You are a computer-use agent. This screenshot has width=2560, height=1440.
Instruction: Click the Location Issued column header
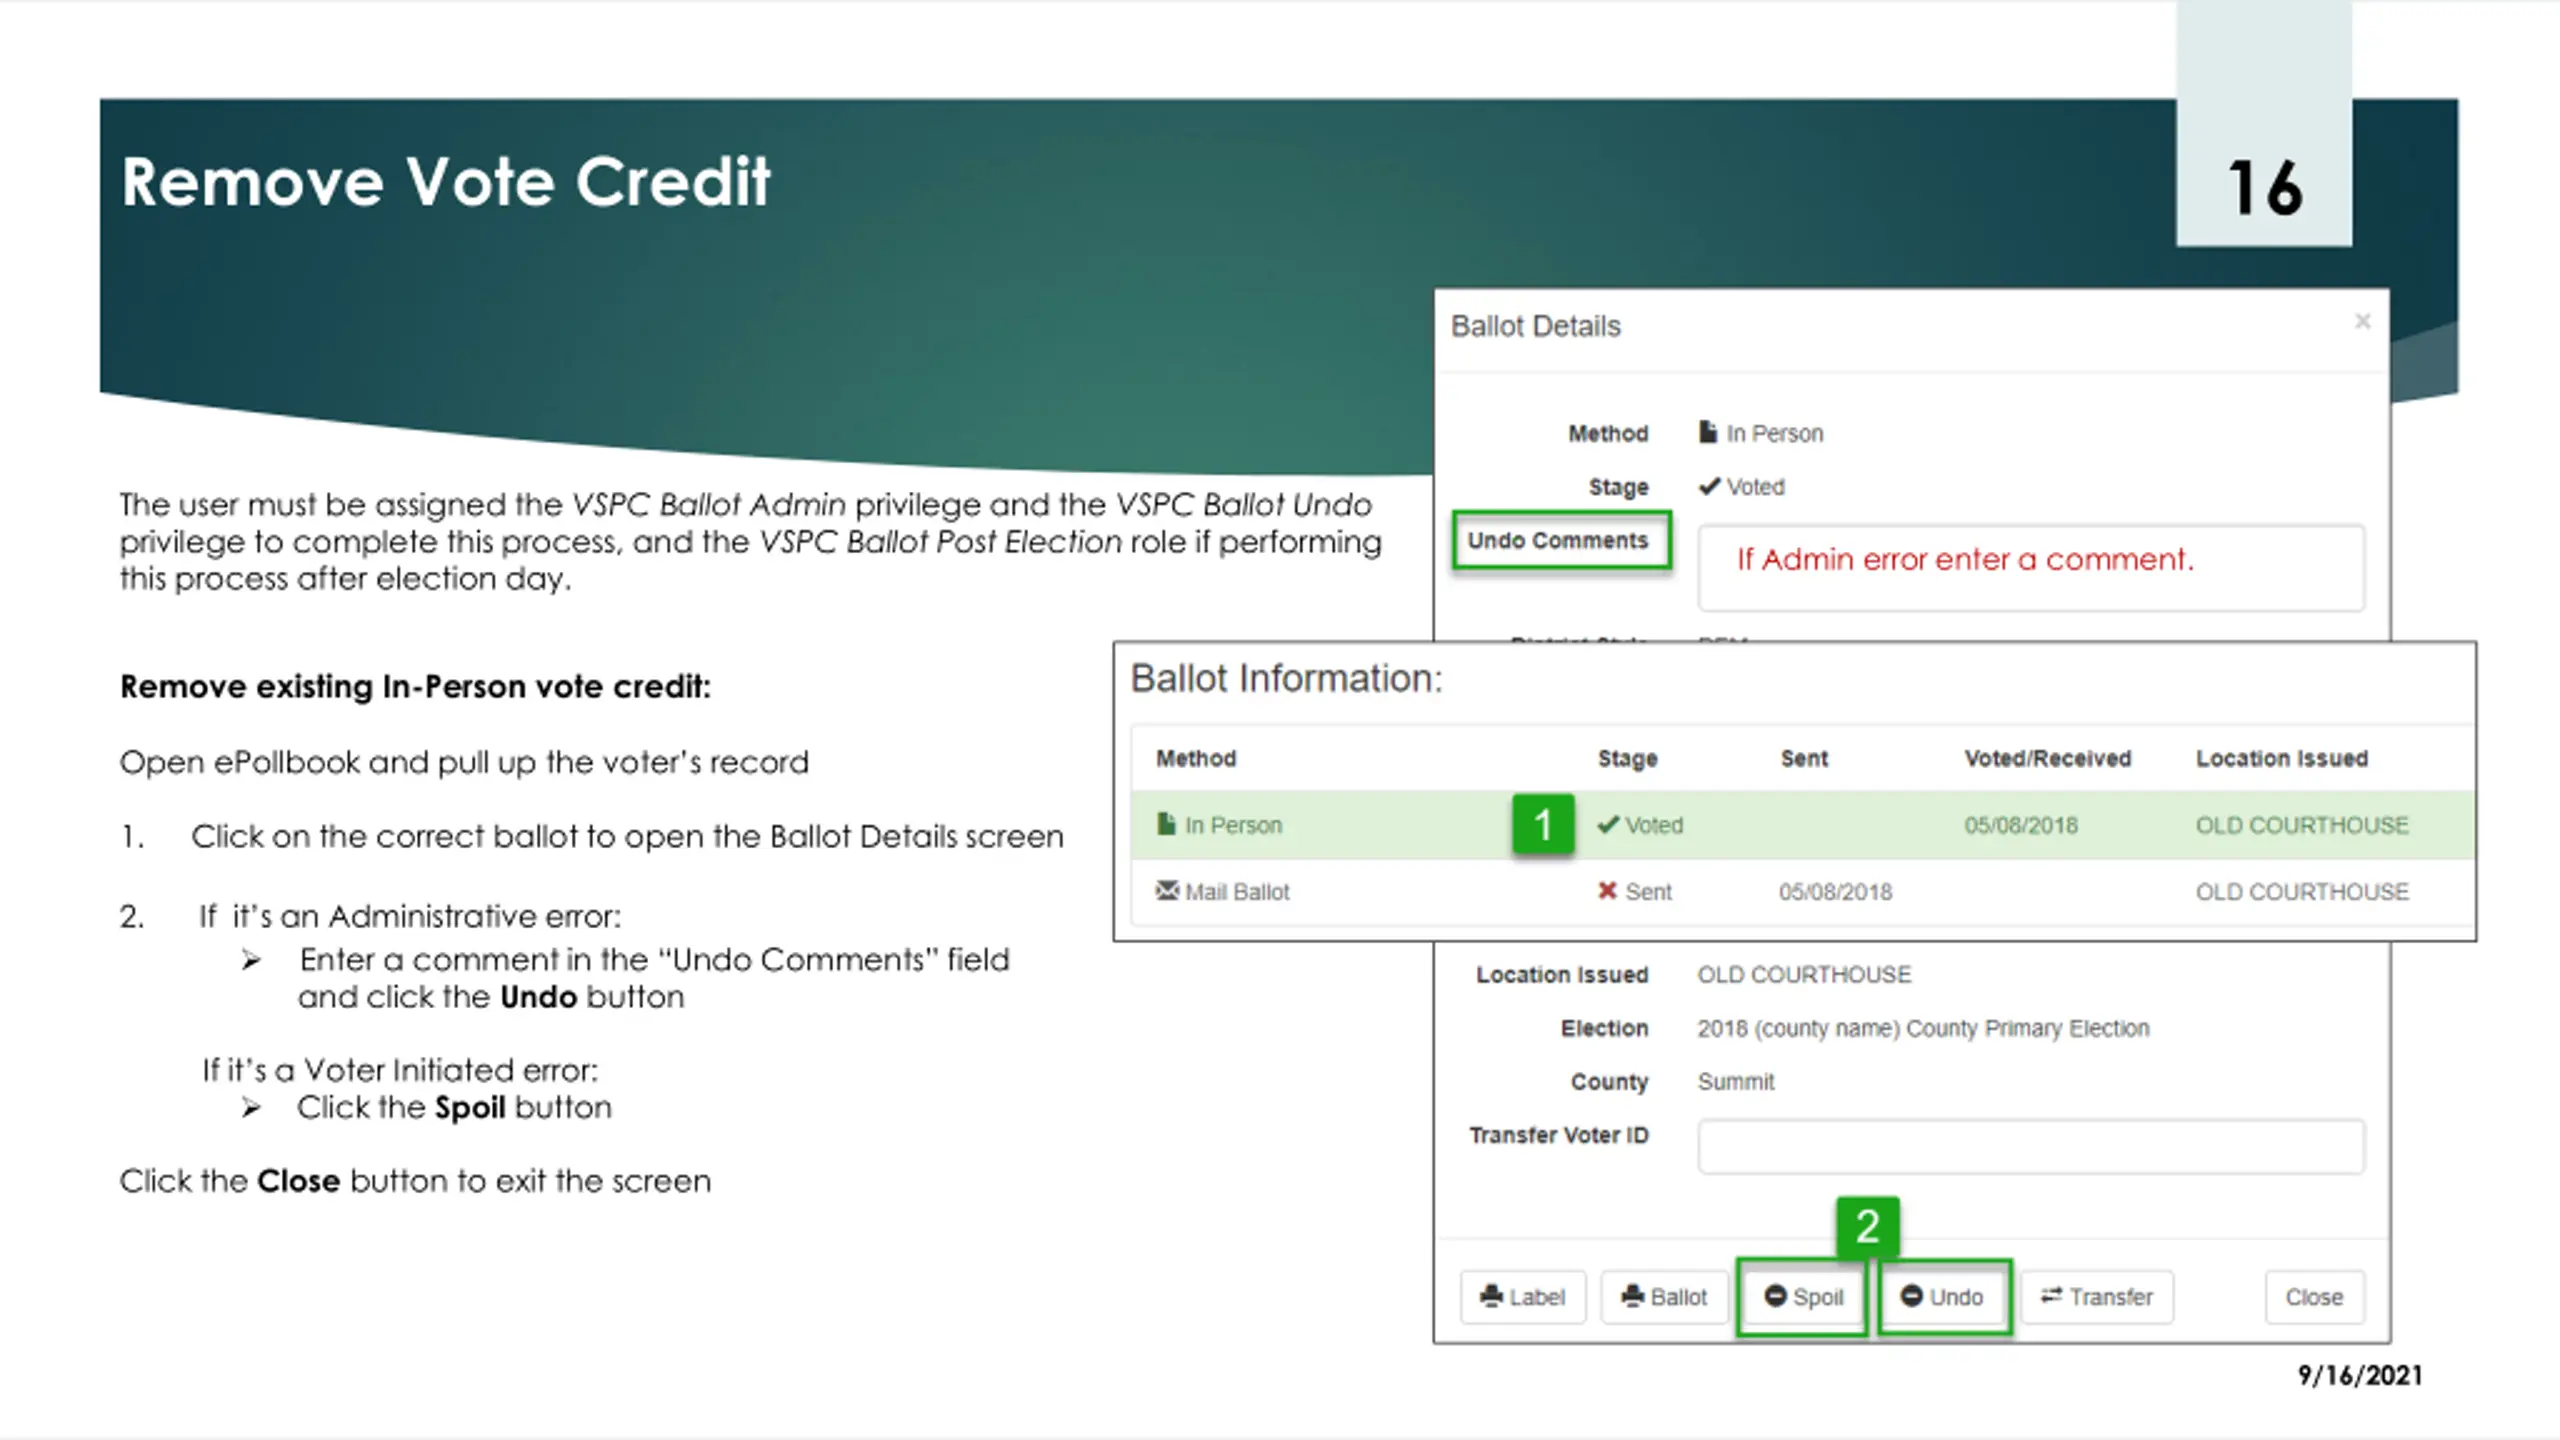click(2281, 759)
